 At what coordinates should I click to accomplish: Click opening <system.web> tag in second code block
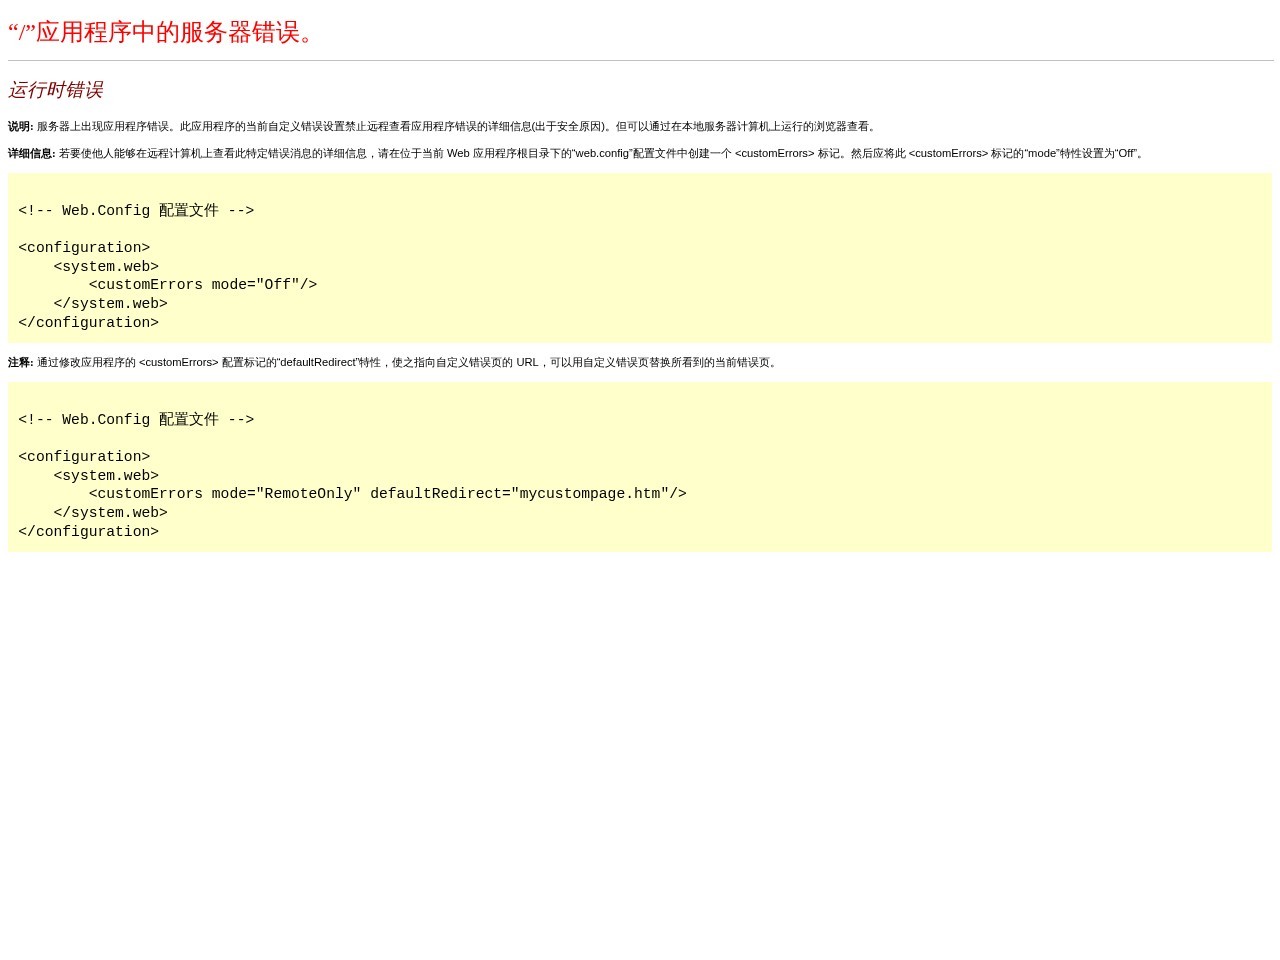pyautogui.click(x=106, y=476)
